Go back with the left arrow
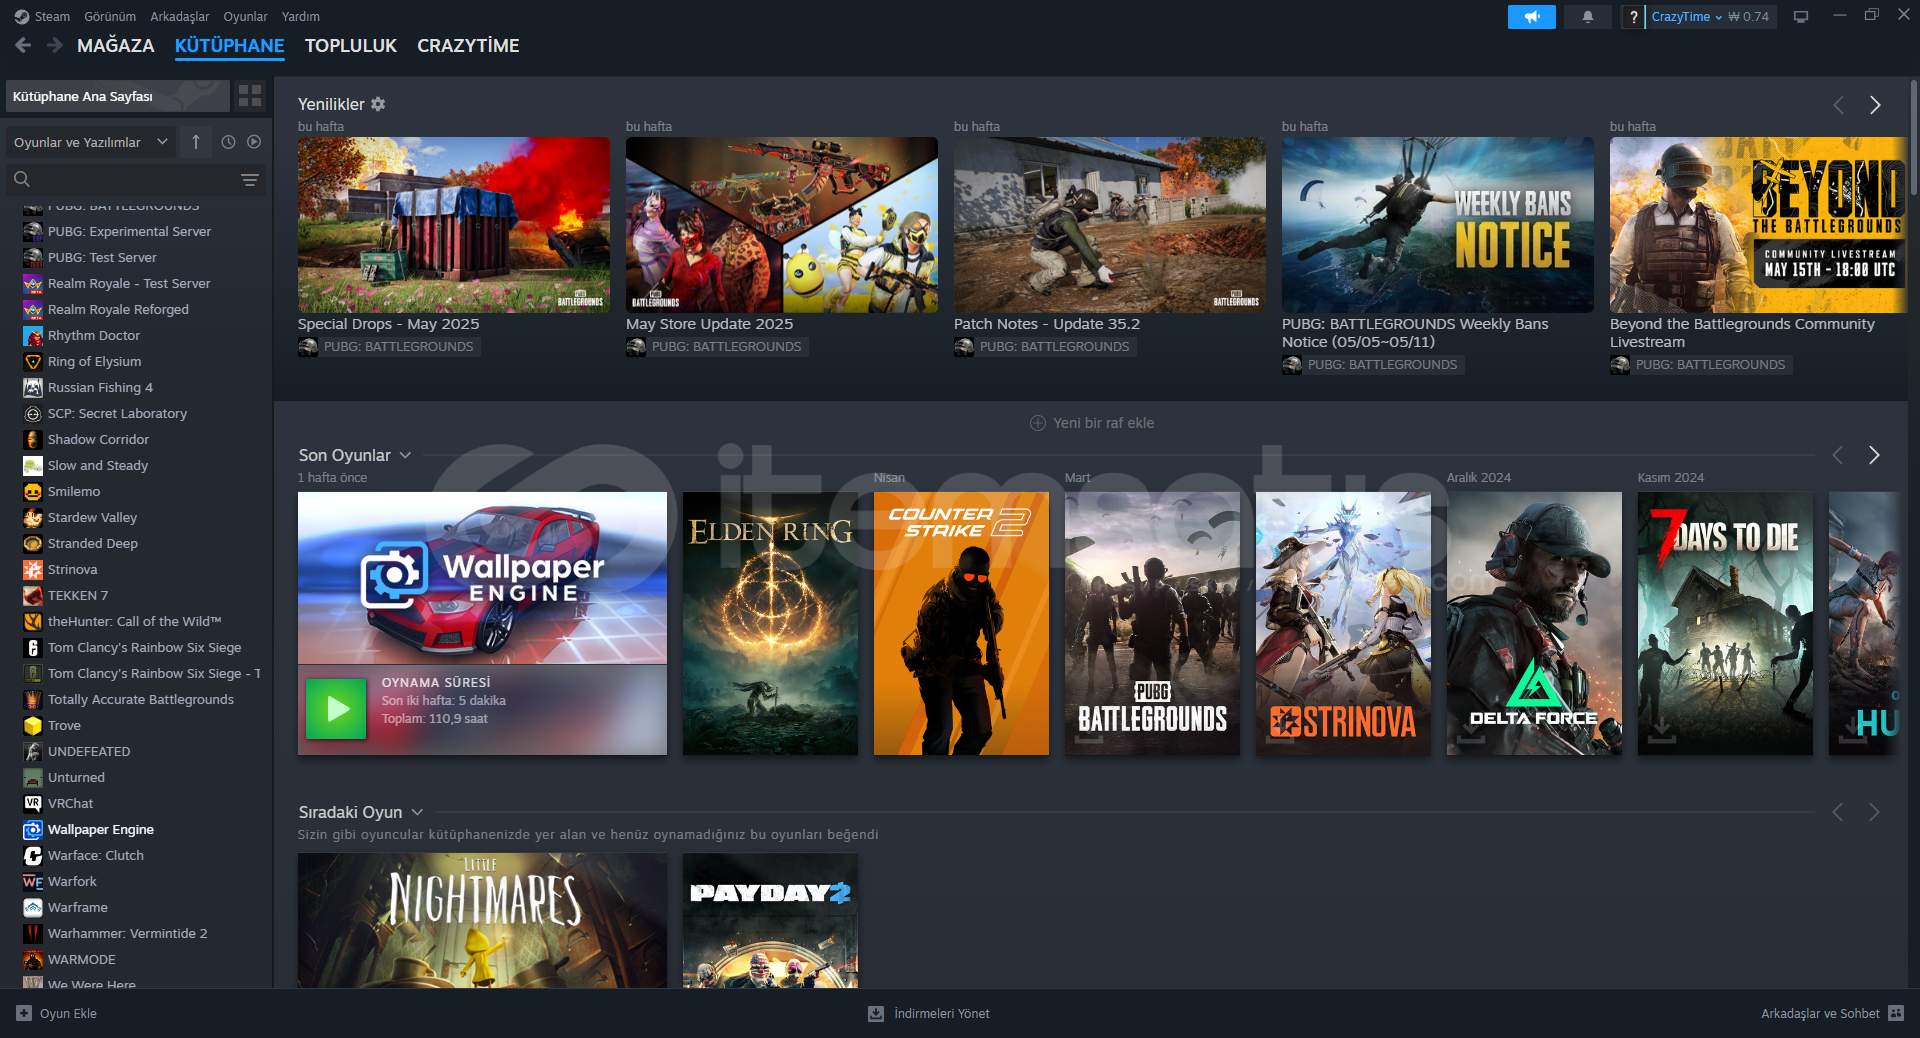 point(23,45)
